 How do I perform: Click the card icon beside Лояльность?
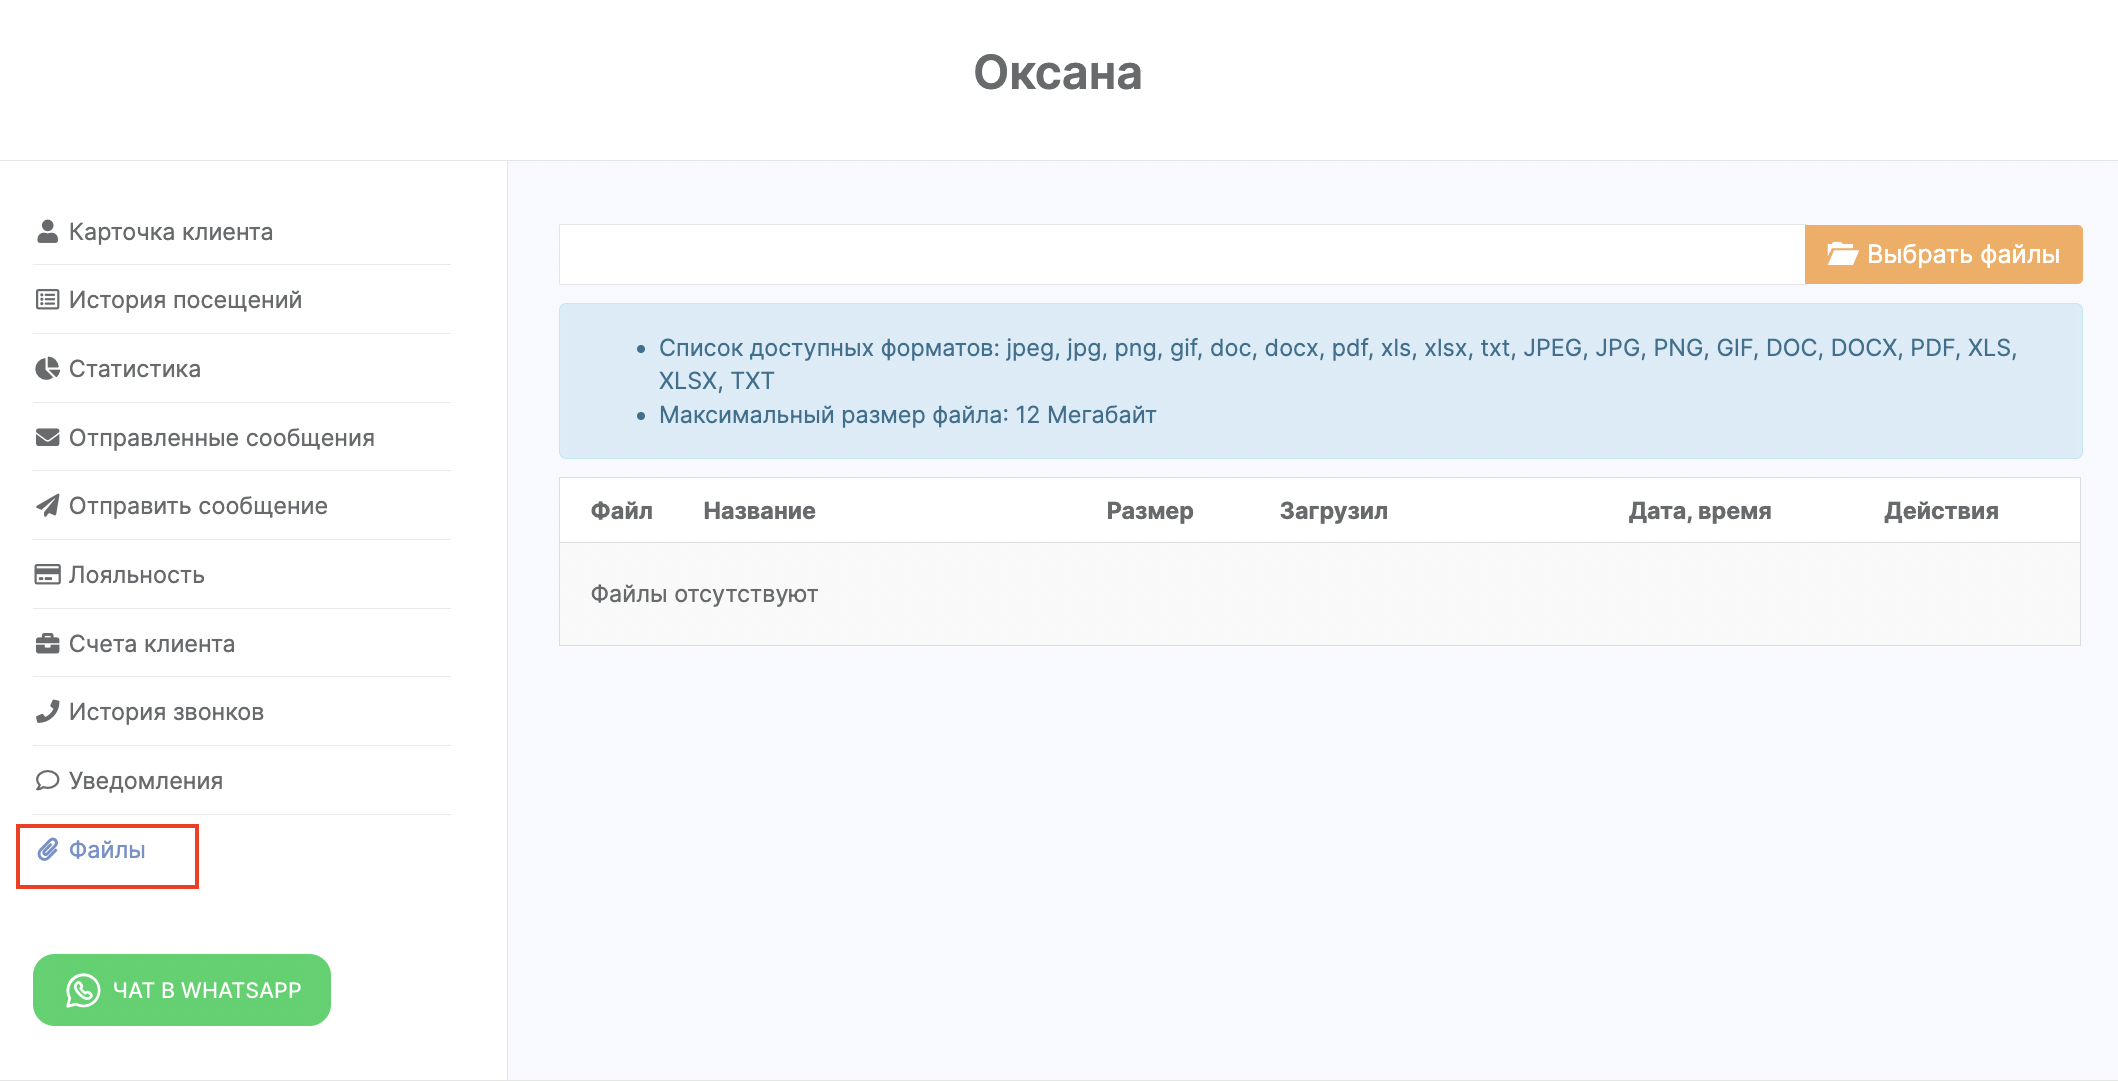click(47, 574)
